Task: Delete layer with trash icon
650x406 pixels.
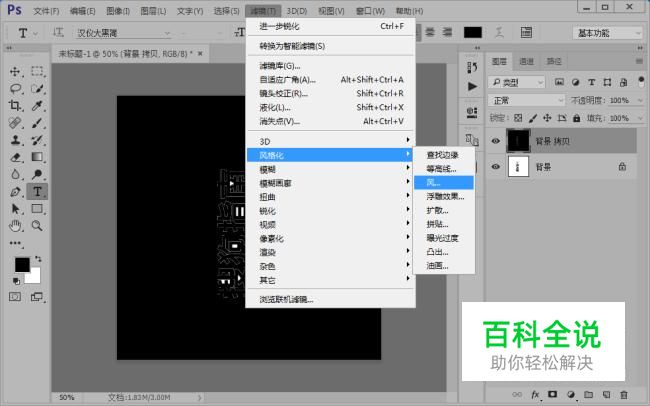Action: (x=623, y=394)
